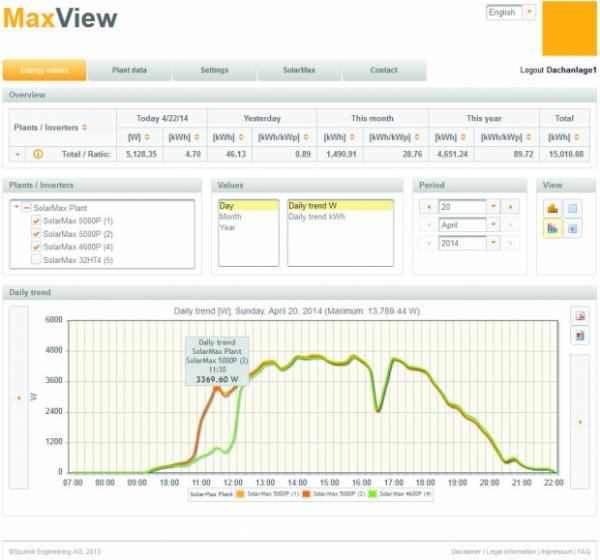Open the Disclaimer / Legal information link
The image size is (600, 560).
pyautogui.click(x=494, y=552)
